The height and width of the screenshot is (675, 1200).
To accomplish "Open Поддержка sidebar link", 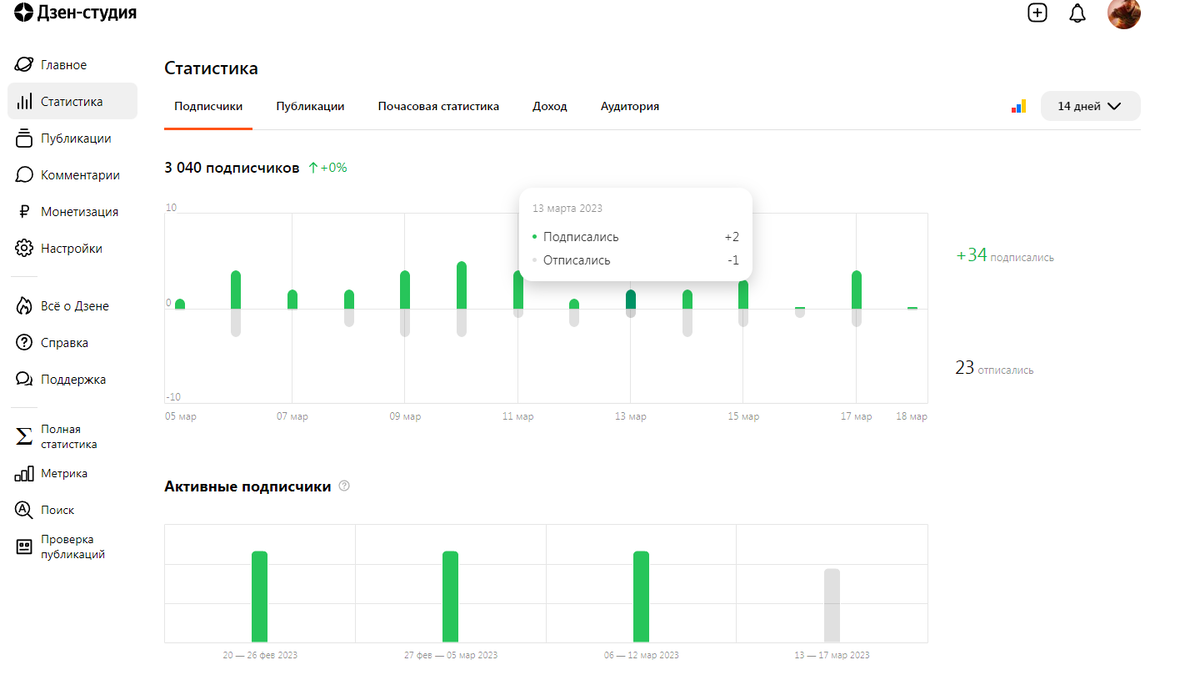I will [x=72, y=380].
